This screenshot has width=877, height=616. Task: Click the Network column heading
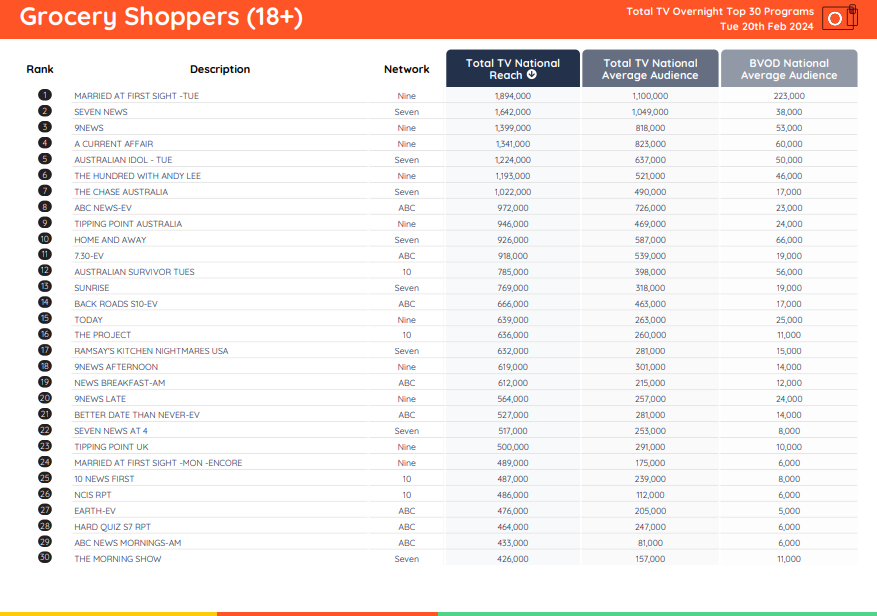pyautogui.click(x=406, y=69)
